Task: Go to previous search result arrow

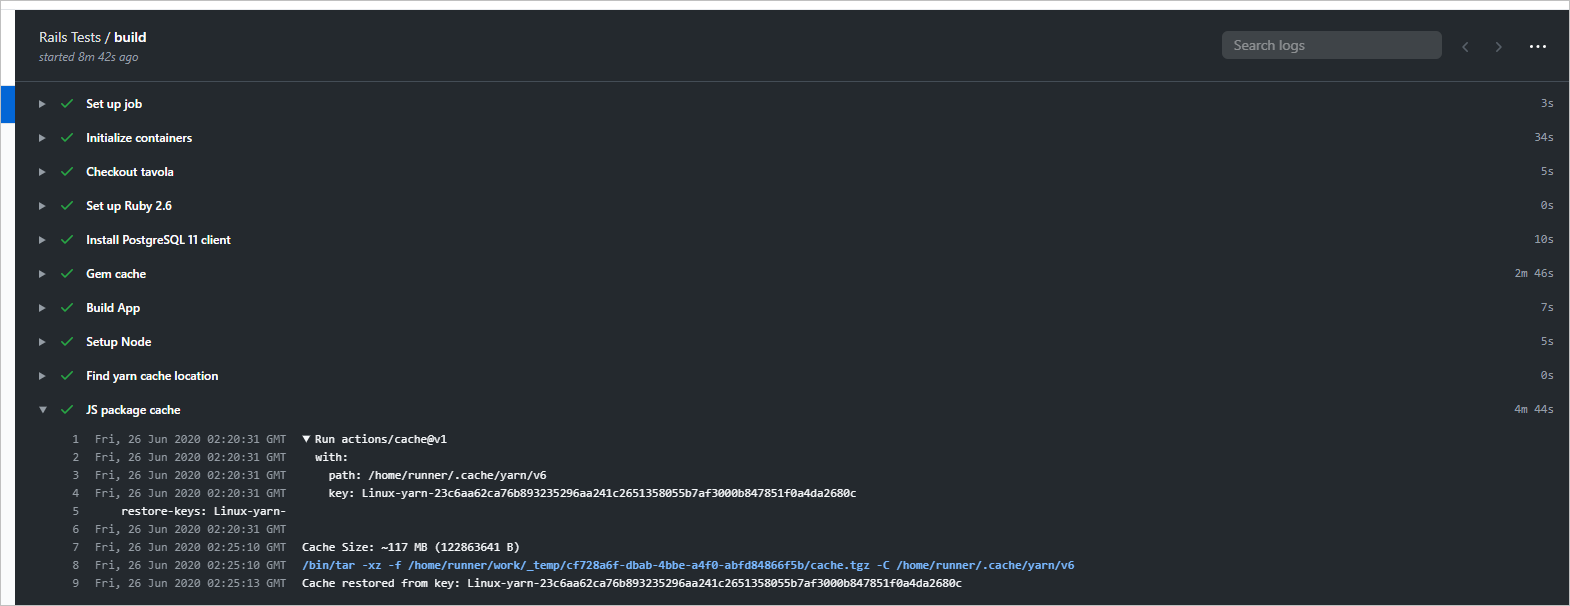Action: (1465, 47)
